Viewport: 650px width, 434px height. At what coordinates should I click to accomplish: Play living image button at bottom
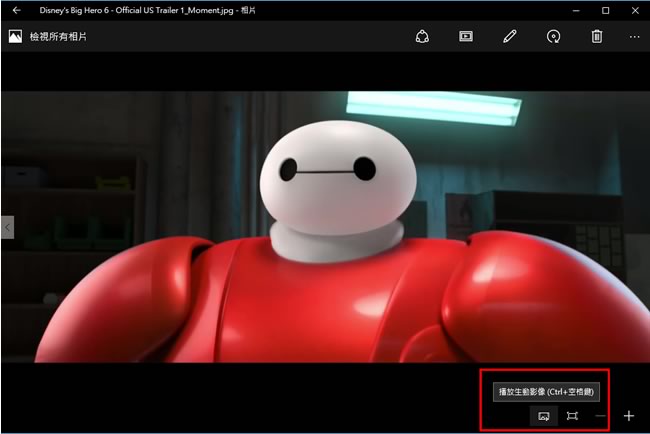[543, 416]
